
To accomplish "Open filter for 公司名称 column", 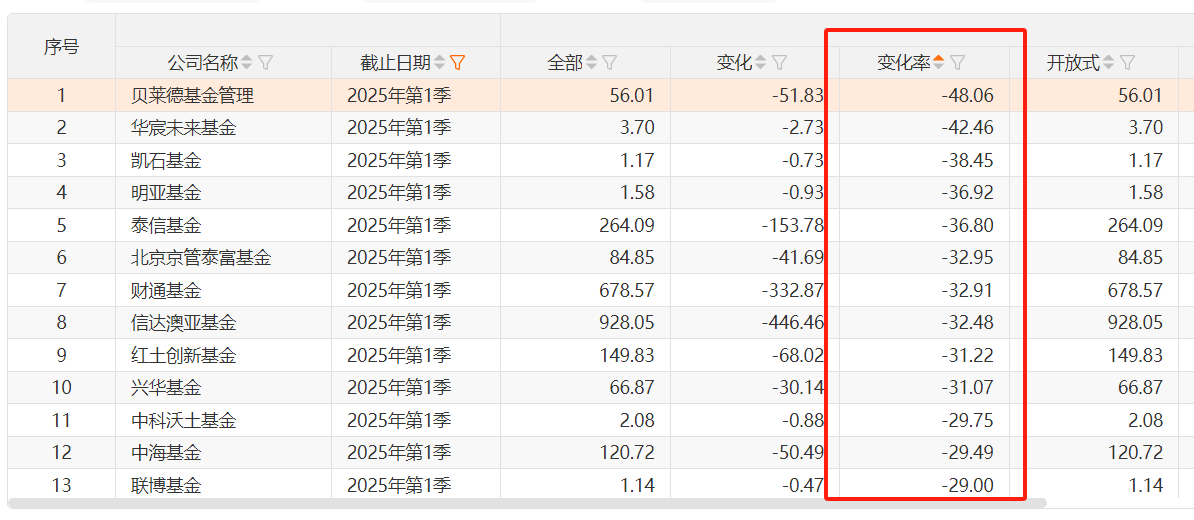I will coord(266,63).
